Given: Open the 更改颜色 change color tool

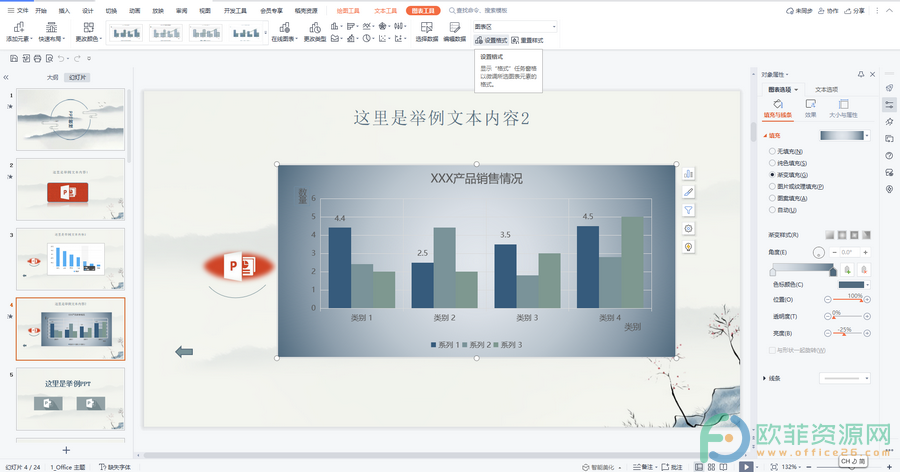Looking at the screenshot, I should (88, 32).
